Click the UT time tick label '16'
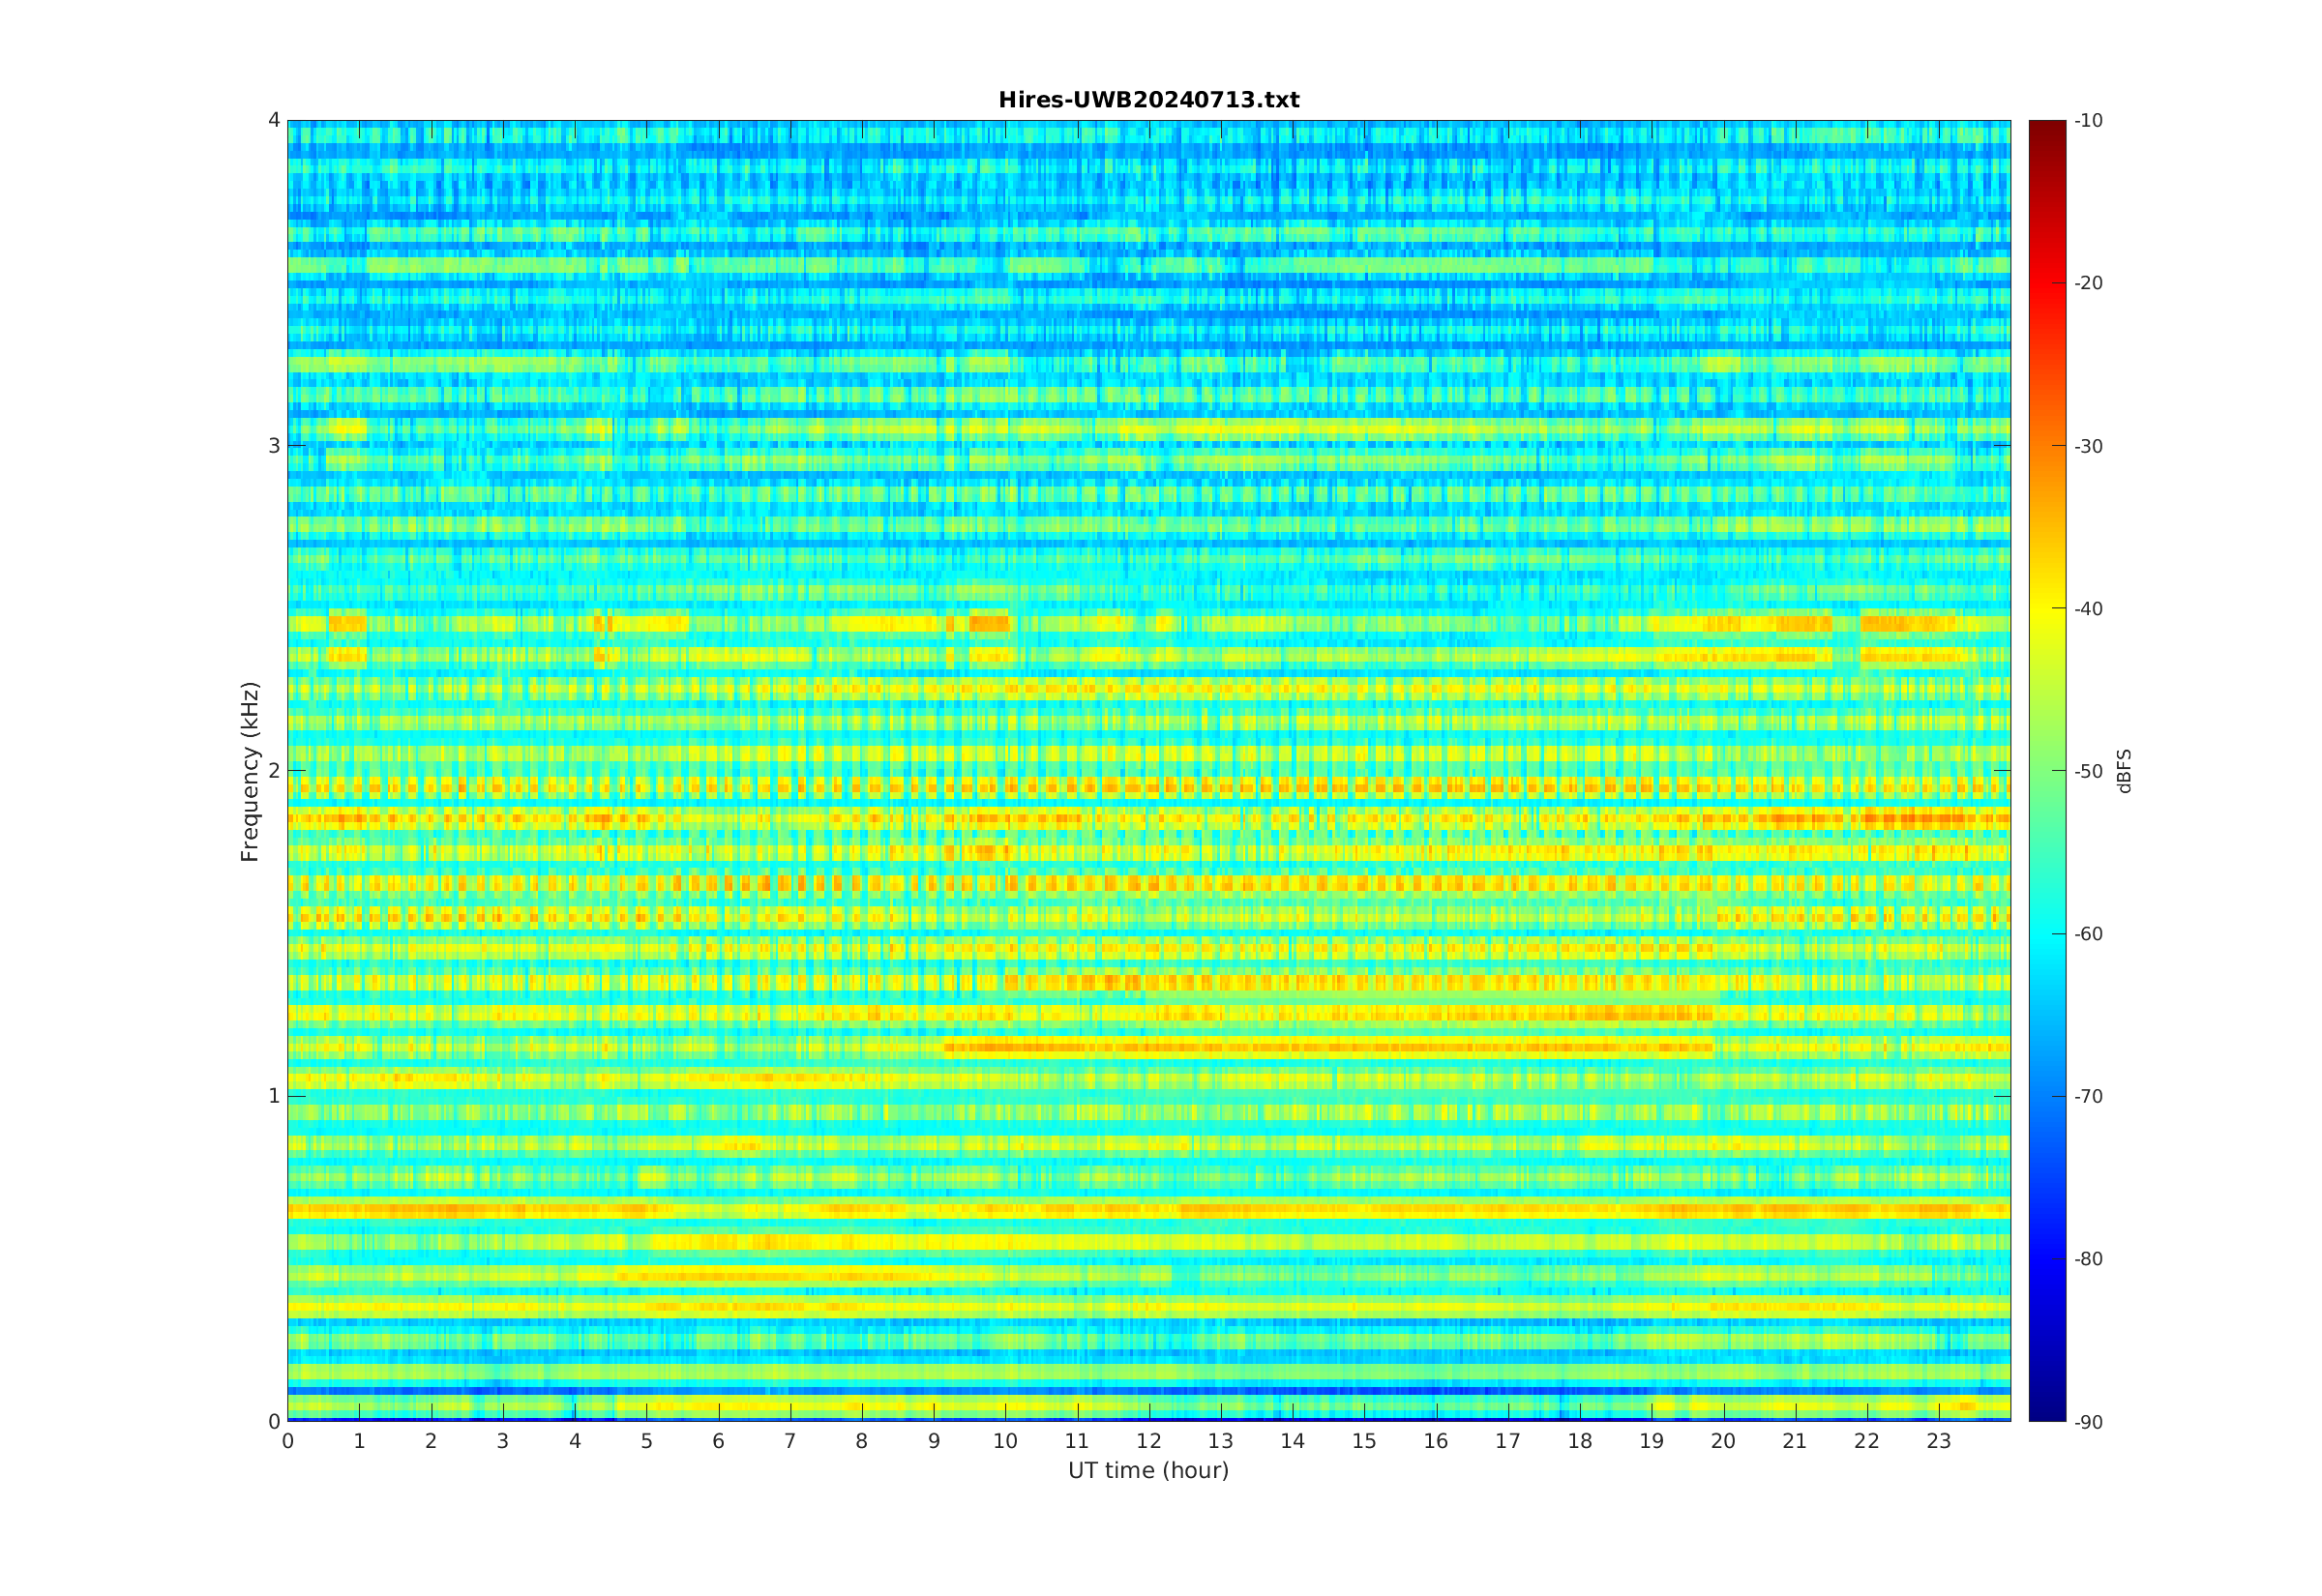This screenshot has height=1596, width=2322. 1436,1441
